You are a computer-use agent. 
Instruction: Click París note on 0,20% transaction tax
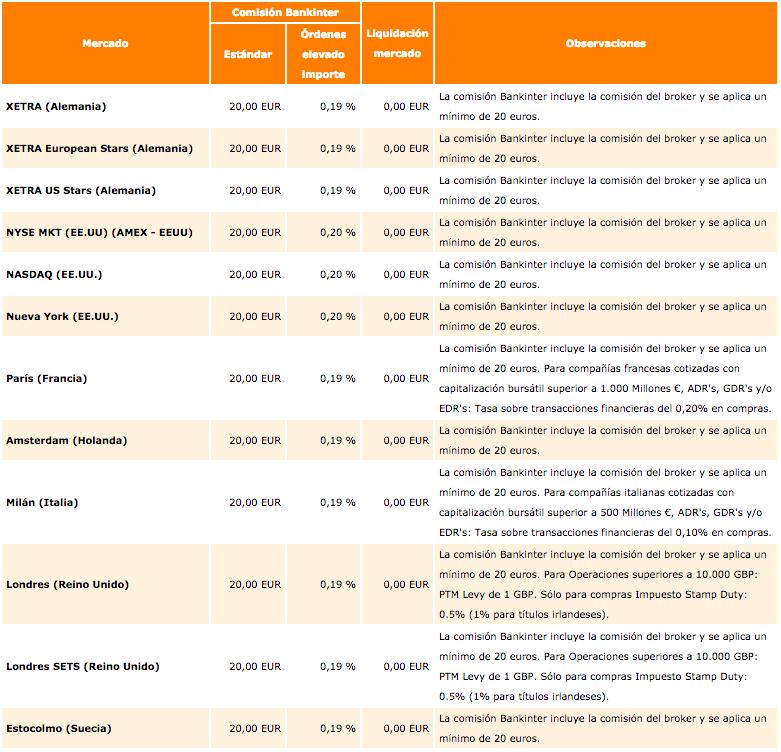click(605, 408)
